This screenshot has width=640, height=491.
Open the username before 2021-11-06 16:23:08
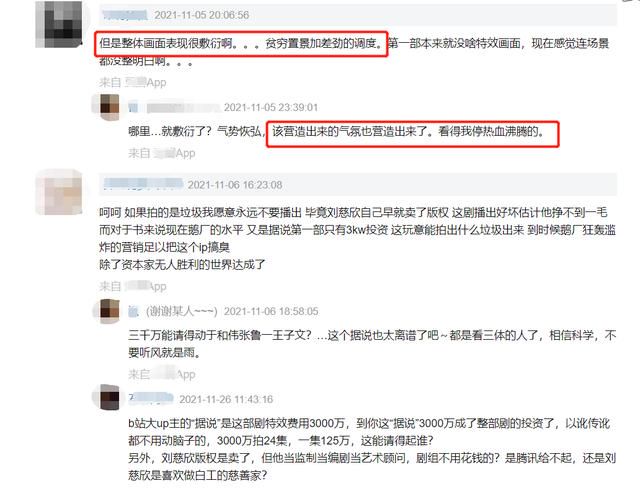[x=142, y=184]
